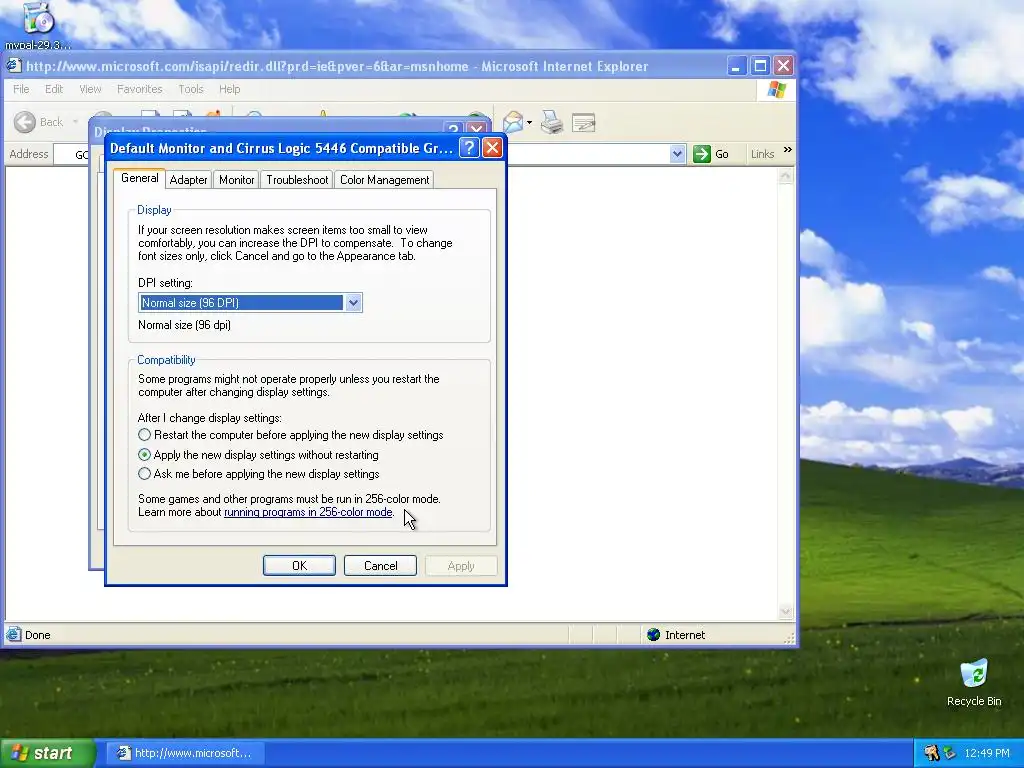Screen dimensions: 1024x768
Task: Click the IE icon in the title bar
Action: [14, 66]
